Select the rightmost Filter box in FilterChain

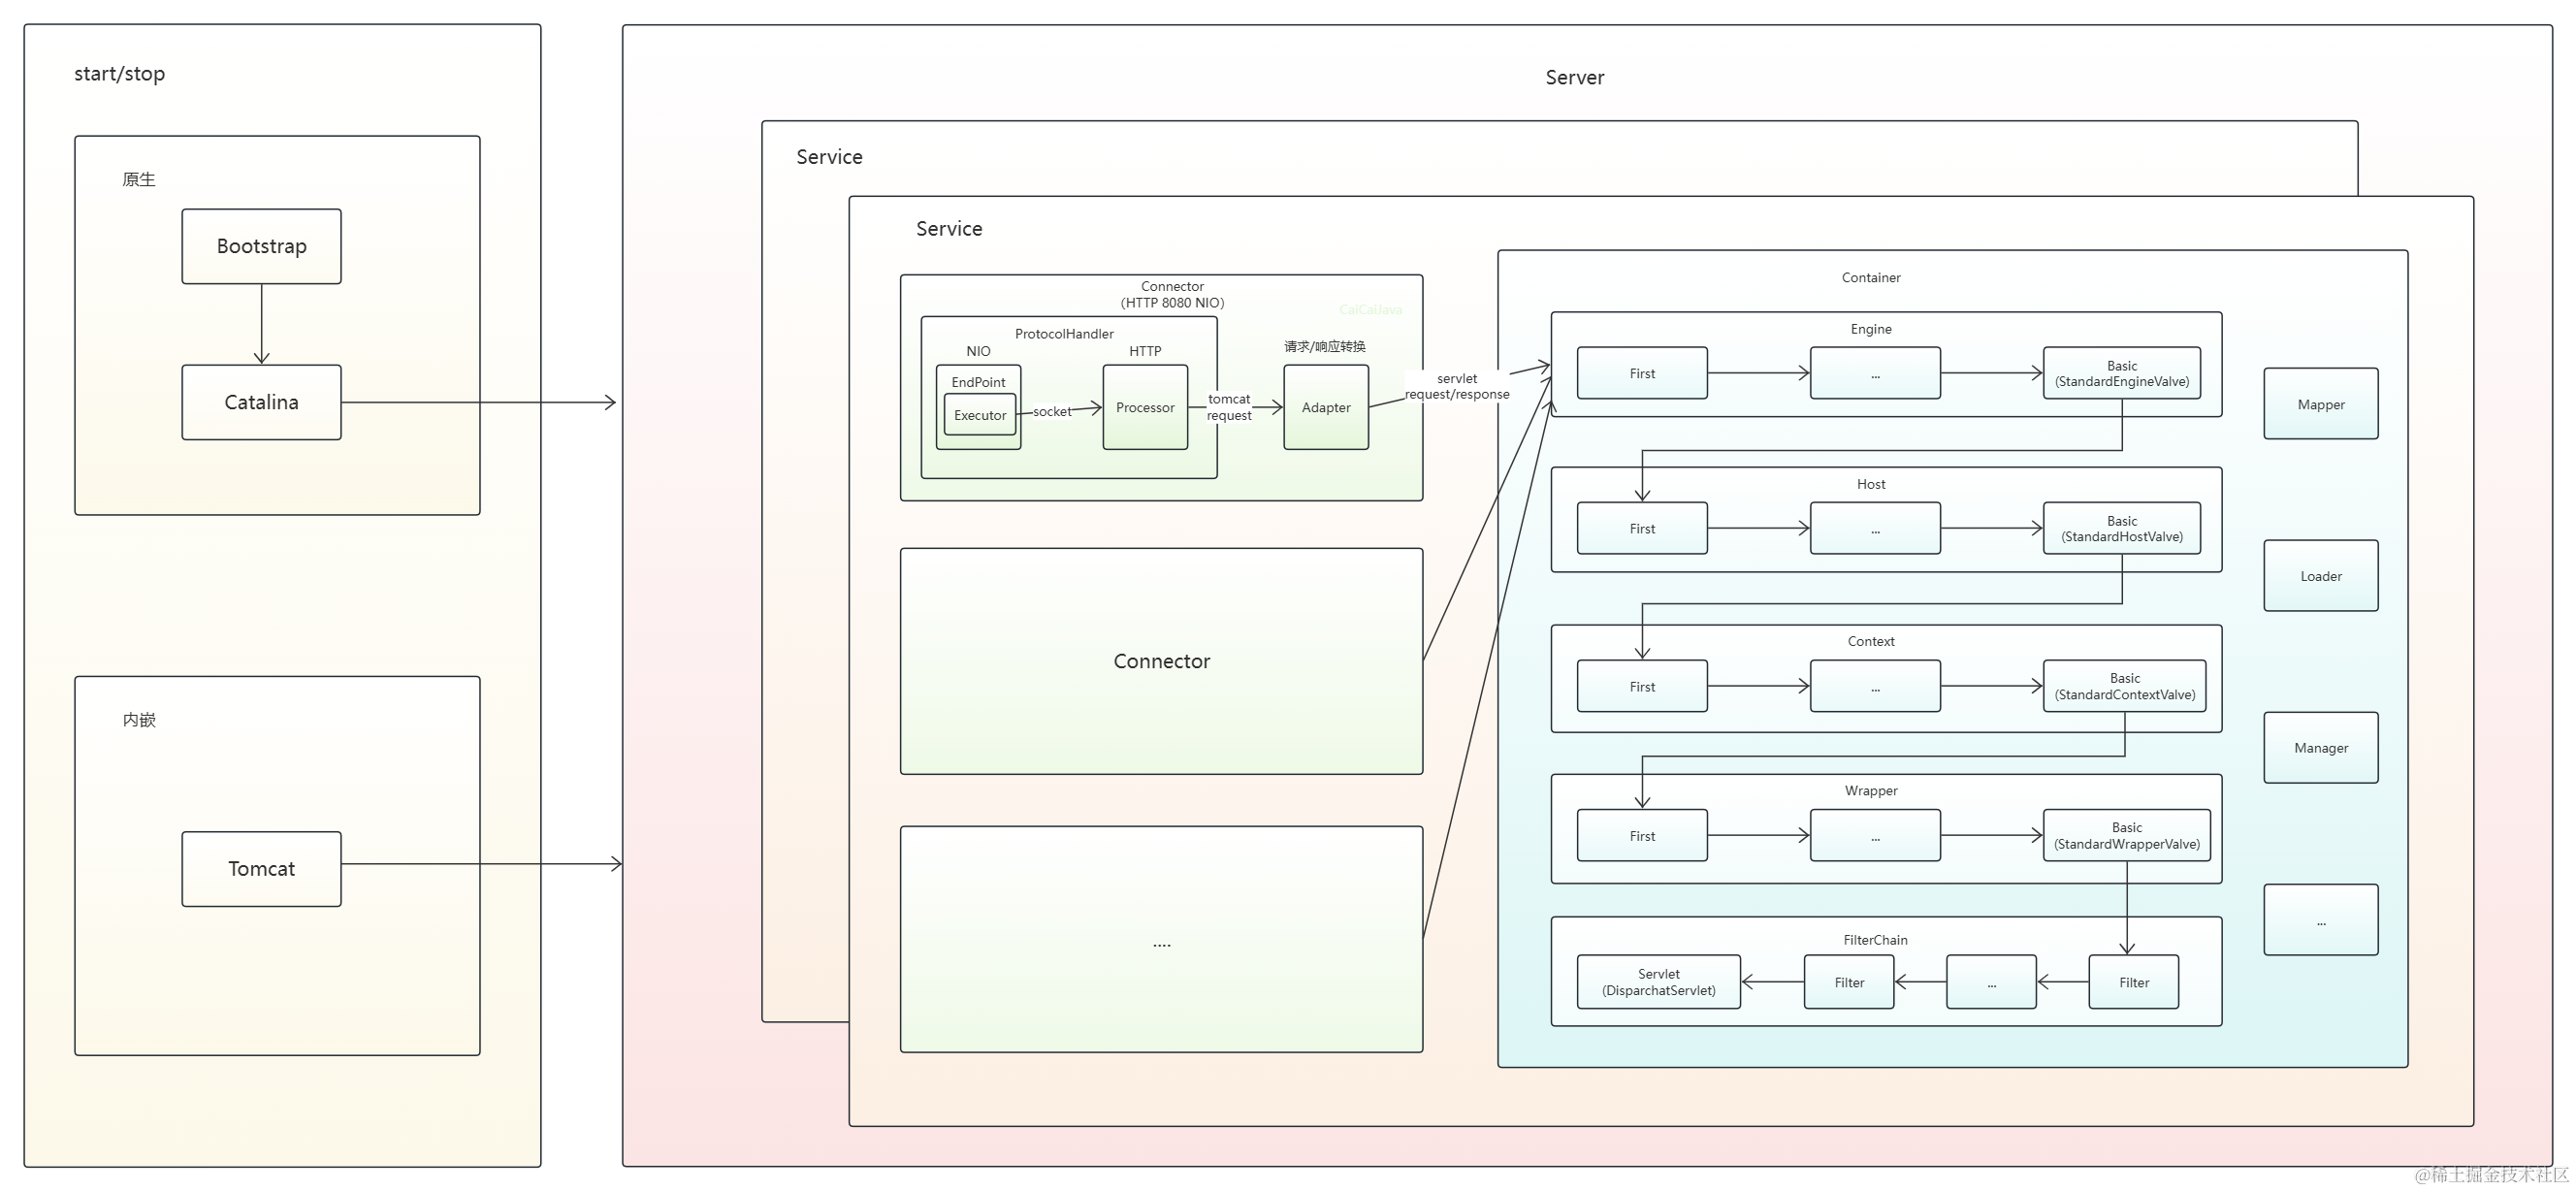point(2133,982)
